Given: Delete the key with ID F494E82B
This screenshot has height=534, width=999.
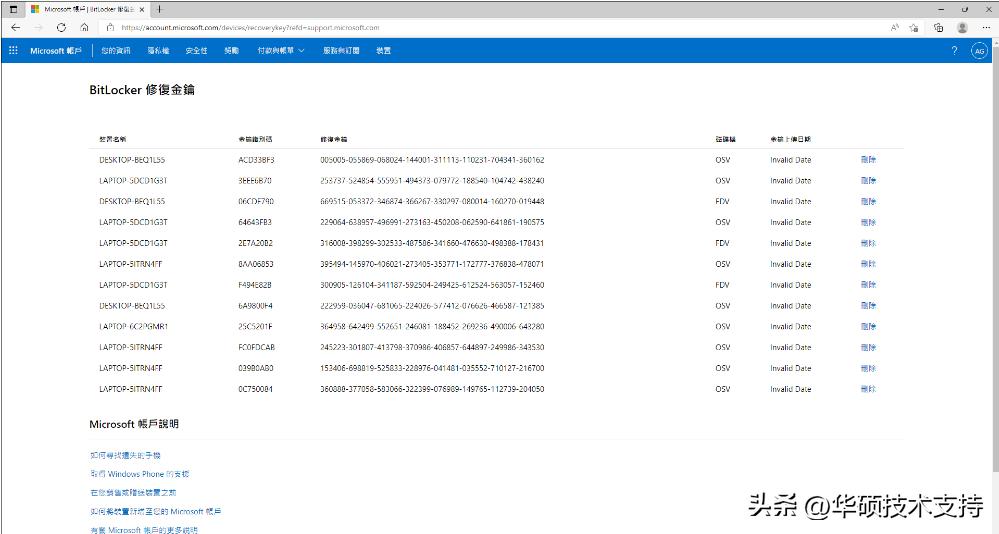Looking at the screenshot, I should click(868, 285).
